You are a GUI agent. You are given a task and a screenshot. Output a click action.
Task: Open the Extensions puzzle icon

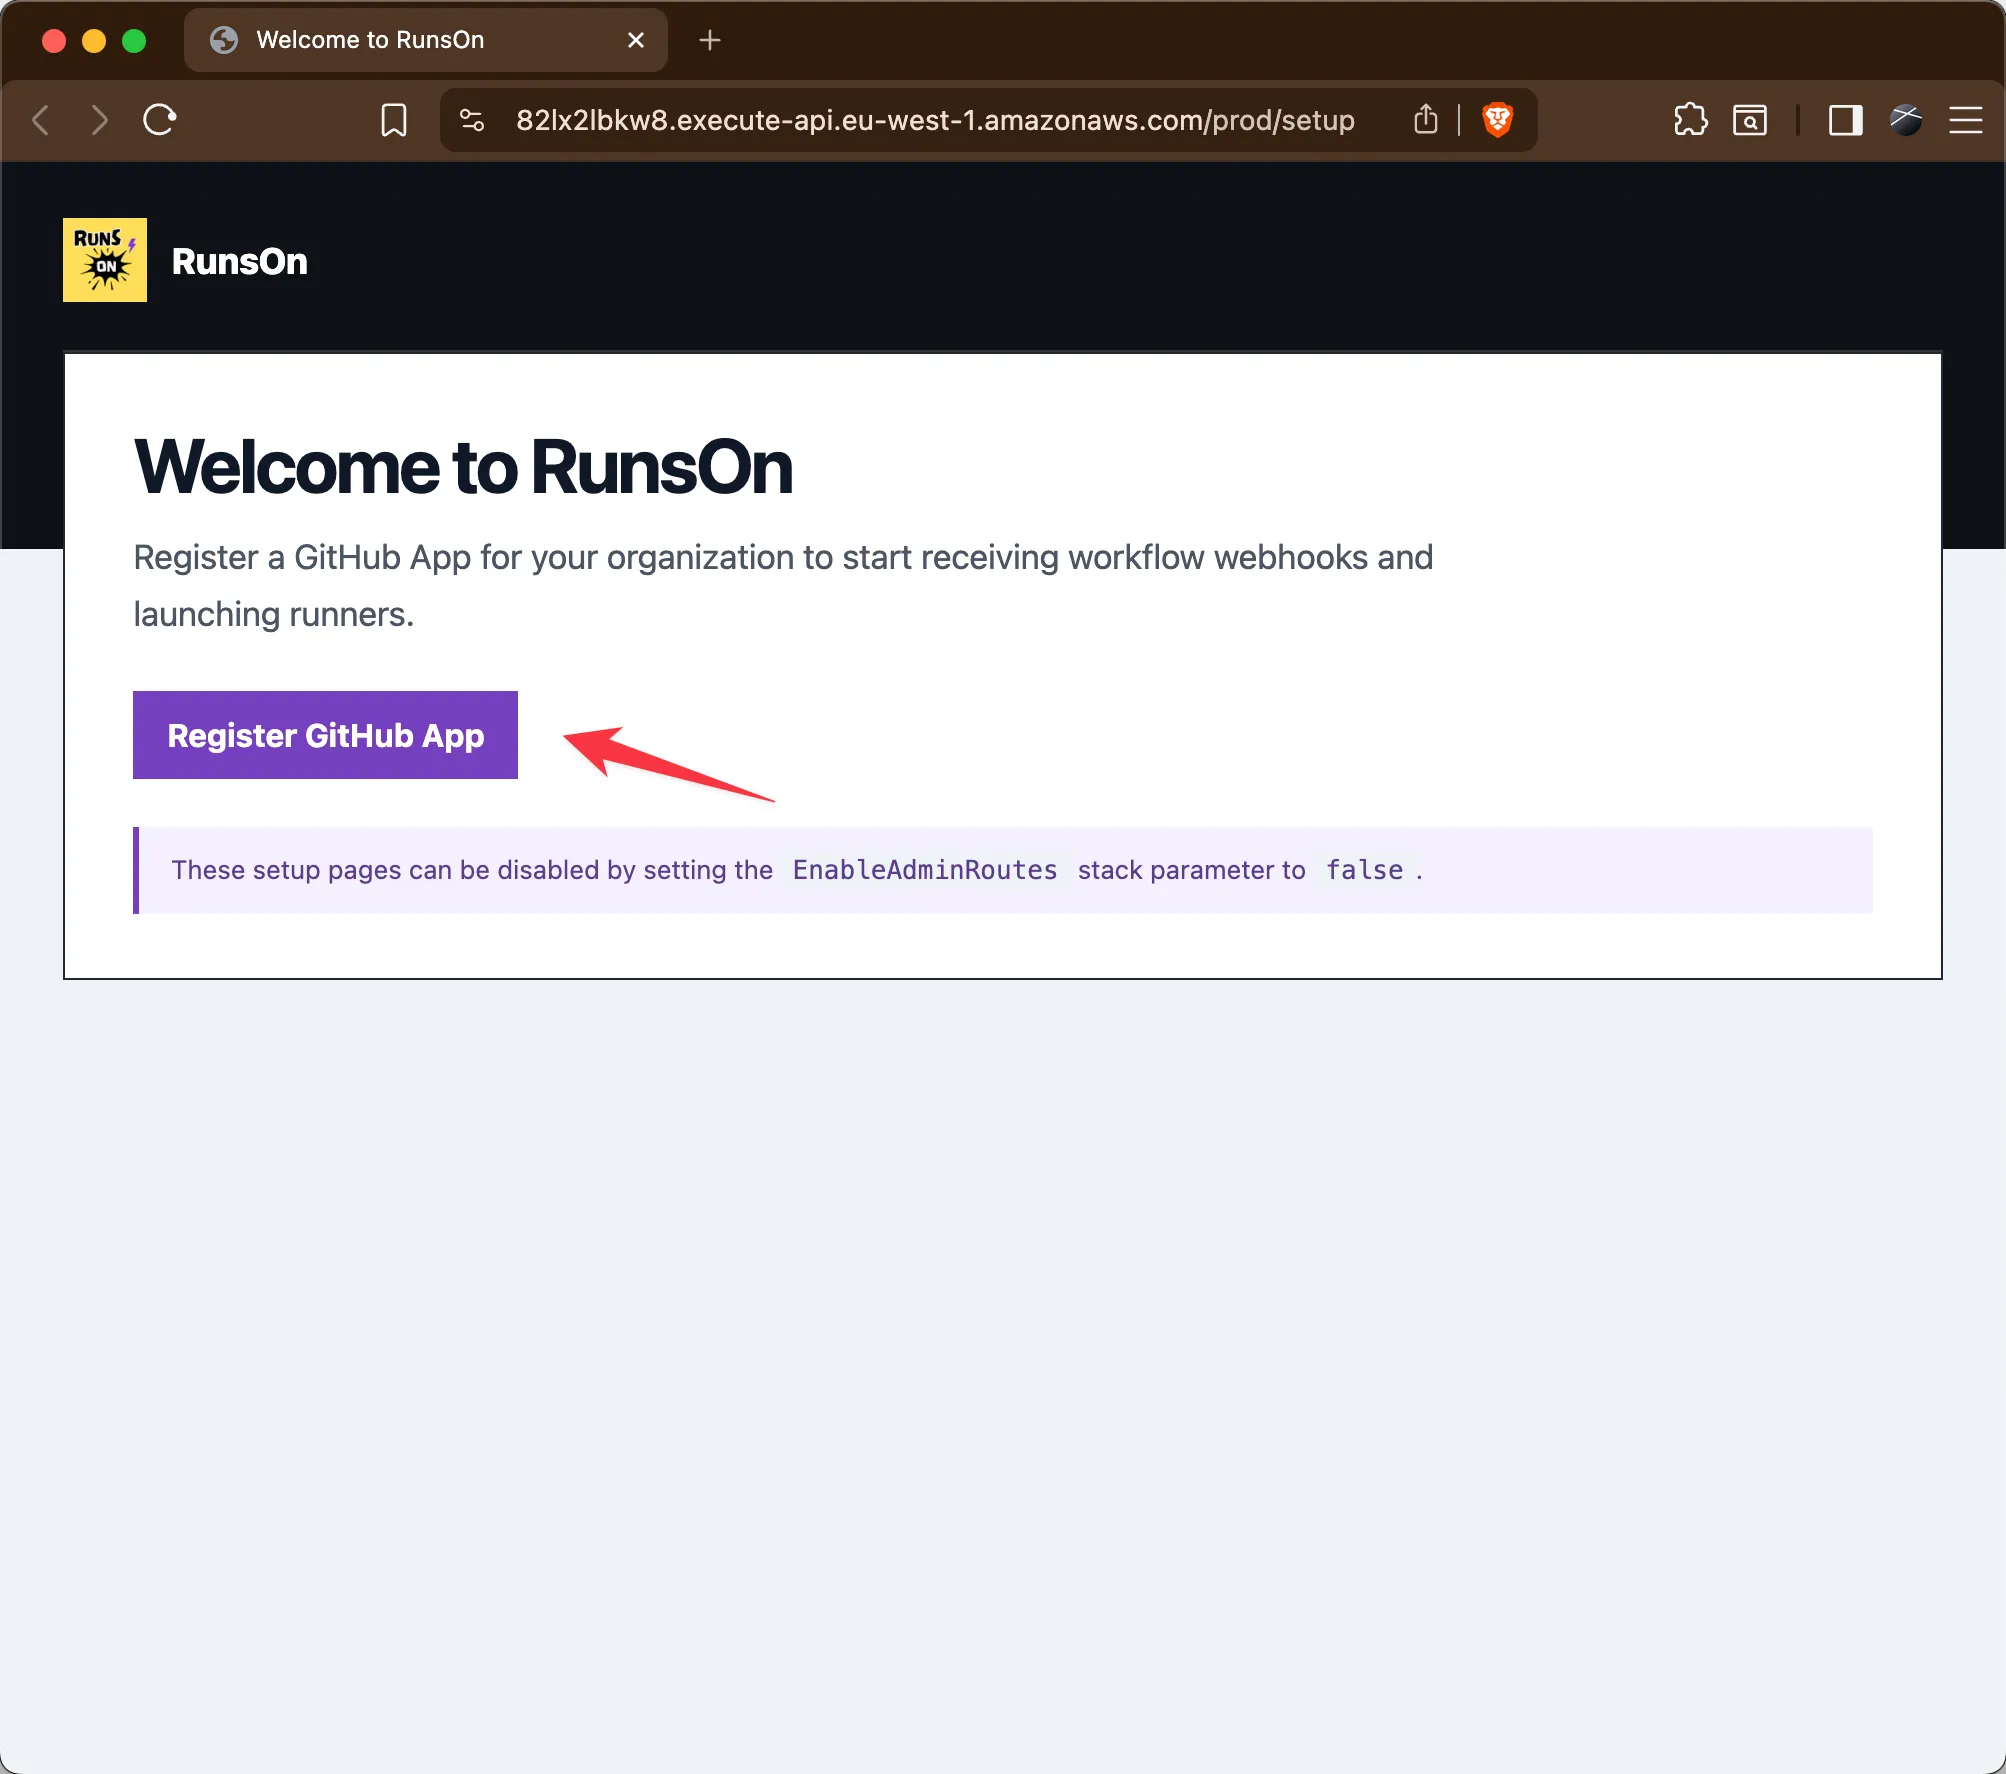click(x=1691, y=120)
